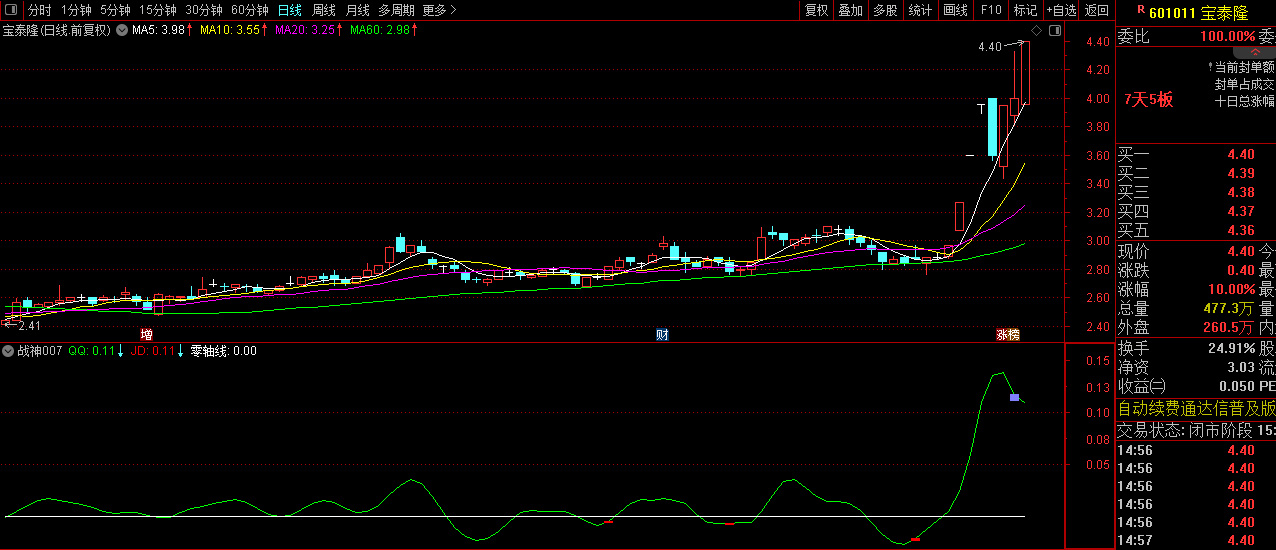Click the 自动续费通达信普及版 link
This screenshot has width=1276, height=550.
pos(1195,408)
